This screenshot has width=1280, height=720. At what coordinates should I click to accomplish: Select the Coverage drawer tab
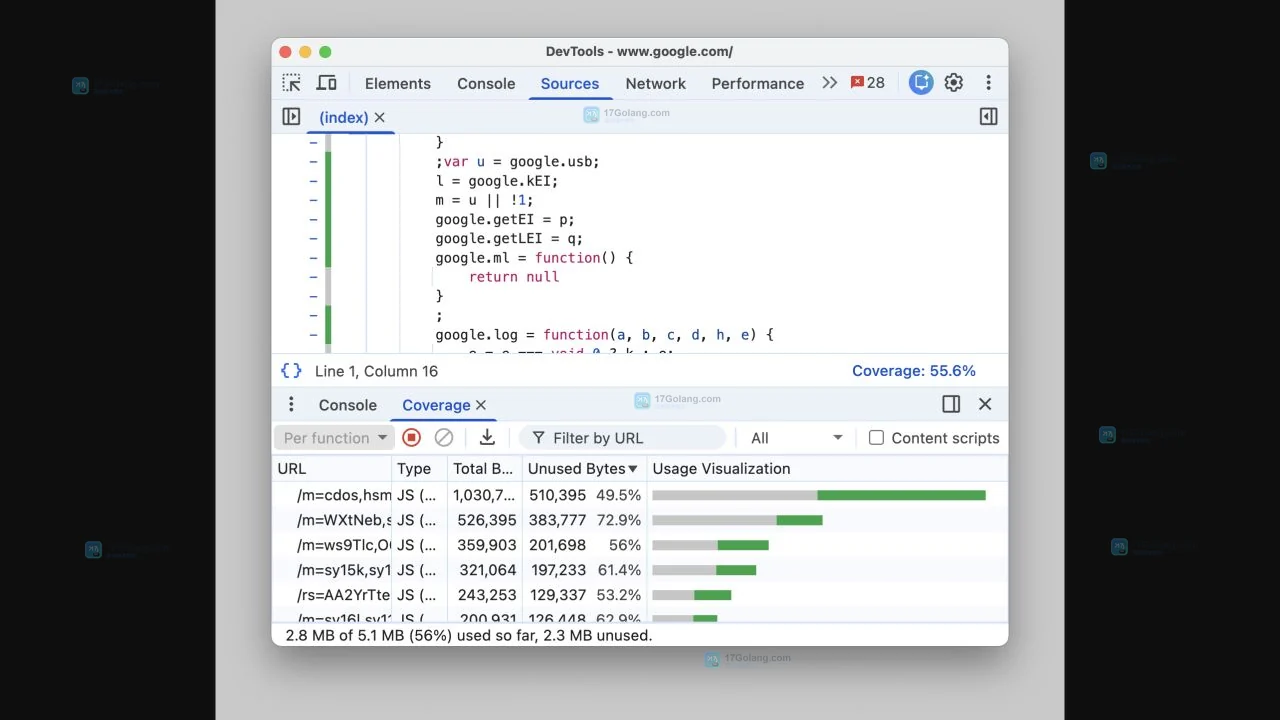(436, 405)
